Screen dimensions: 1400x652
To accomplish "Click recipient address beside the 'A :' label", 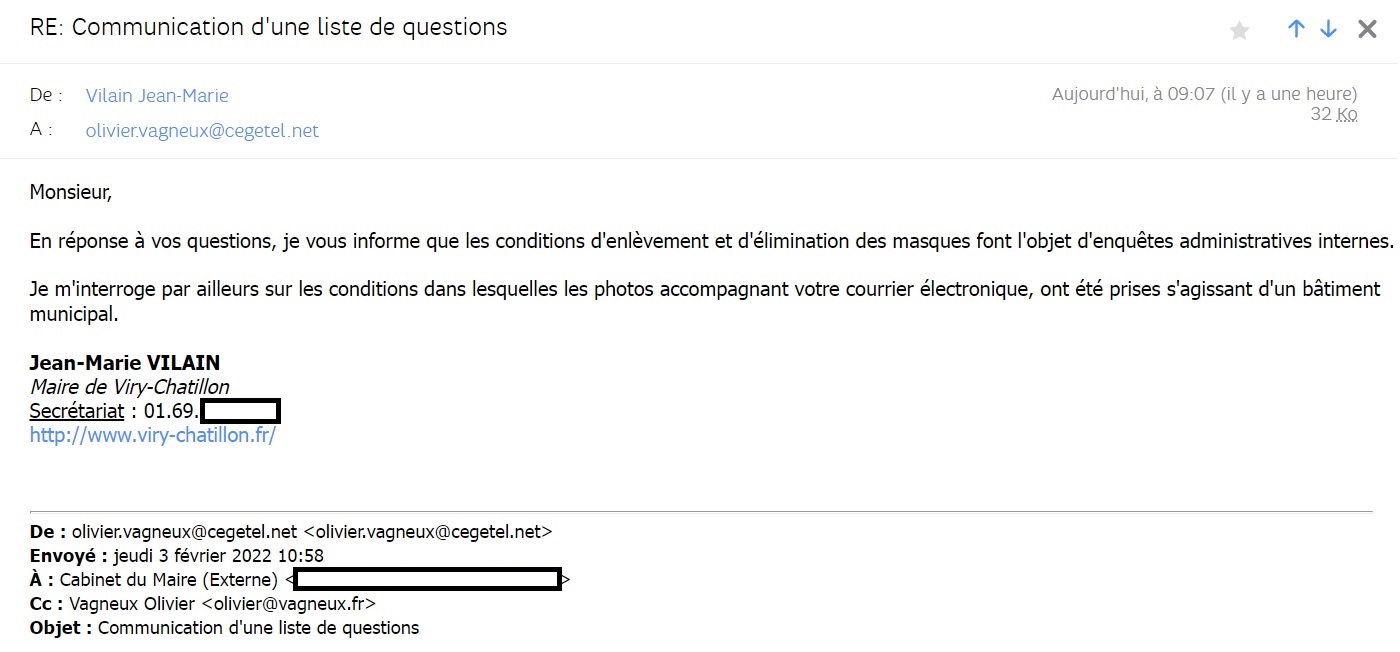I will point(202,131).
